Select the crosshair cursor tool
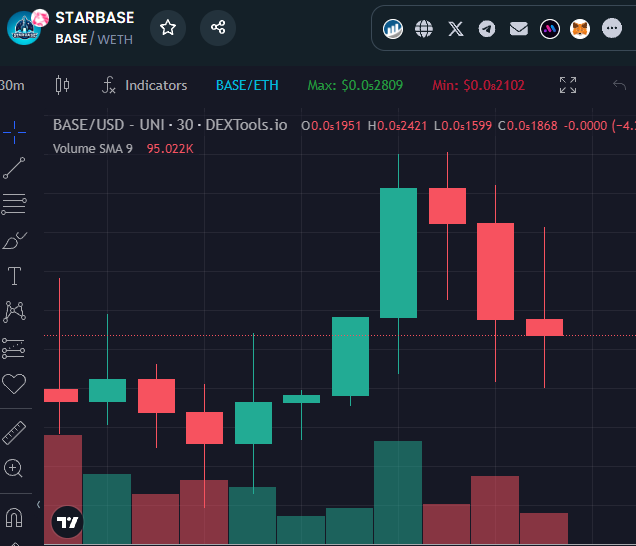This screenshot has width=636, height=546. 14,132
